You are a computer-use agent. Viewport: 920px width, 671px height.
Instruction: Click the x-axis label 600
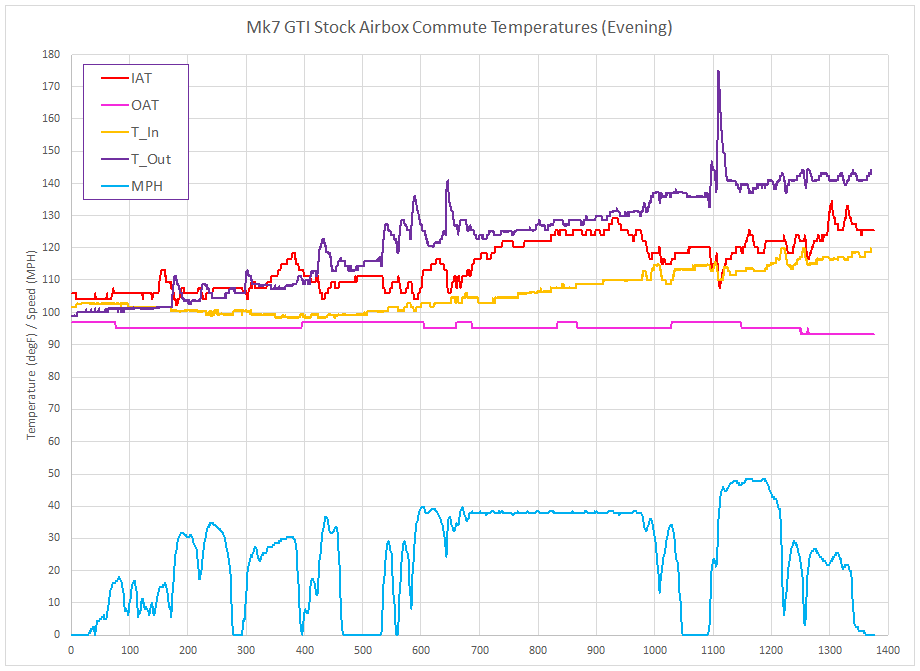[x=421, y=650]
